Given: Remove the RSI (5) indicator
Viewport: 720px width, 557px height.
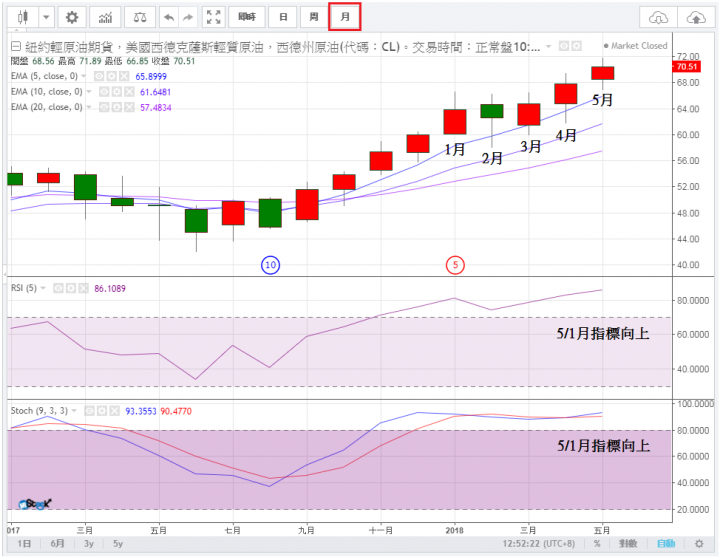Looking at the screenshot, I should [84, 288].
